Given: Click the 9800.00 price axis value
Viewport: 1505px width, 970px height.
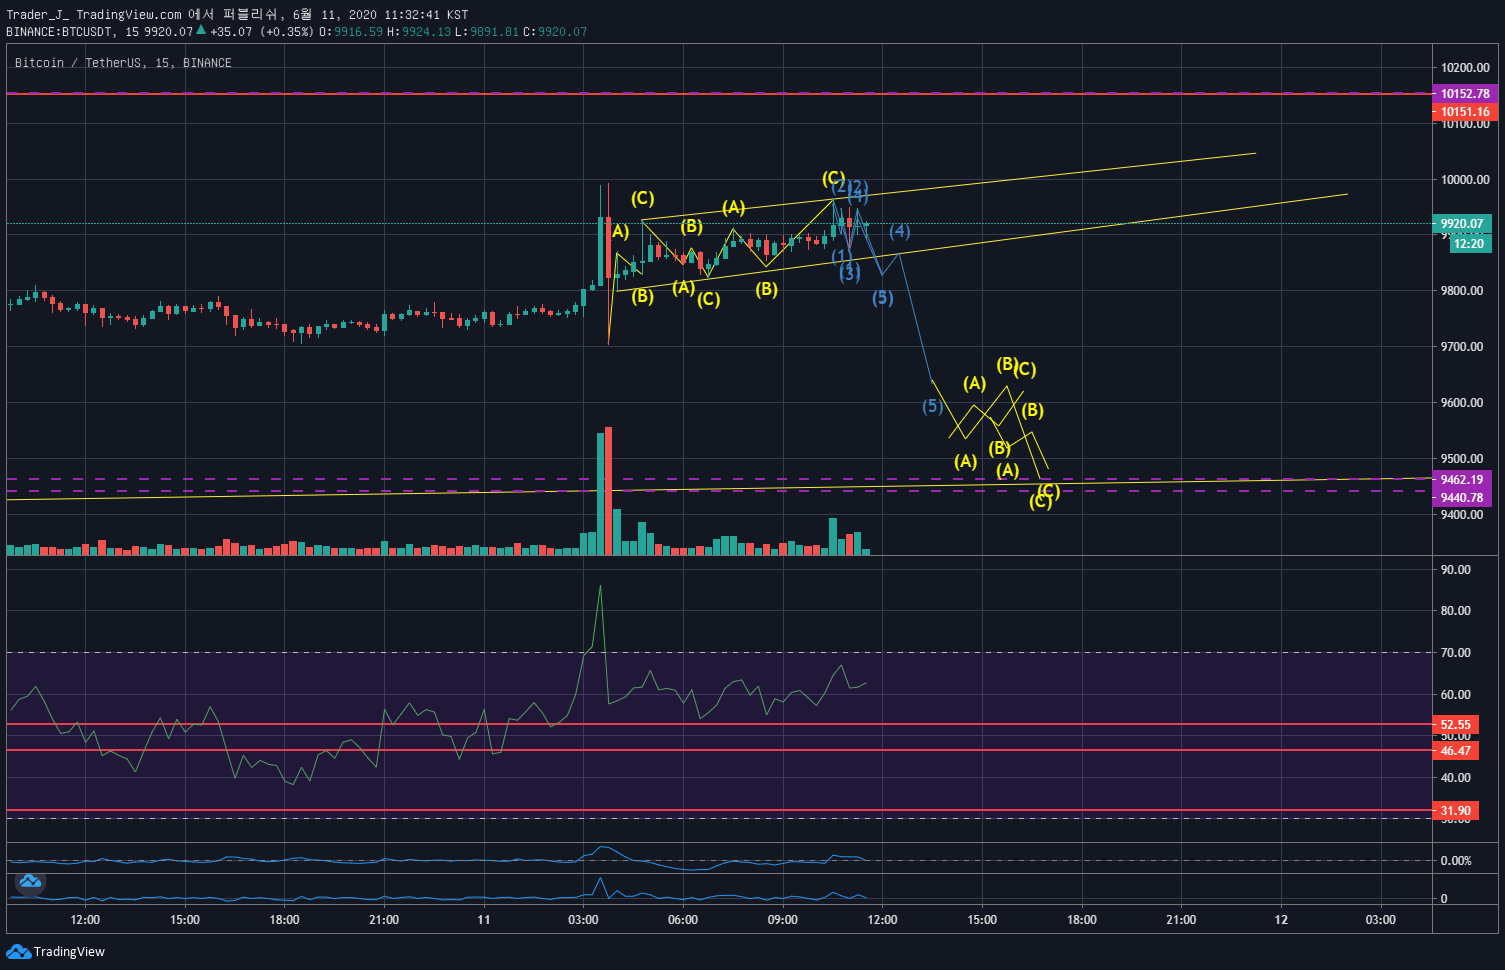Looking at the screenshot, I should point(1462,291).
